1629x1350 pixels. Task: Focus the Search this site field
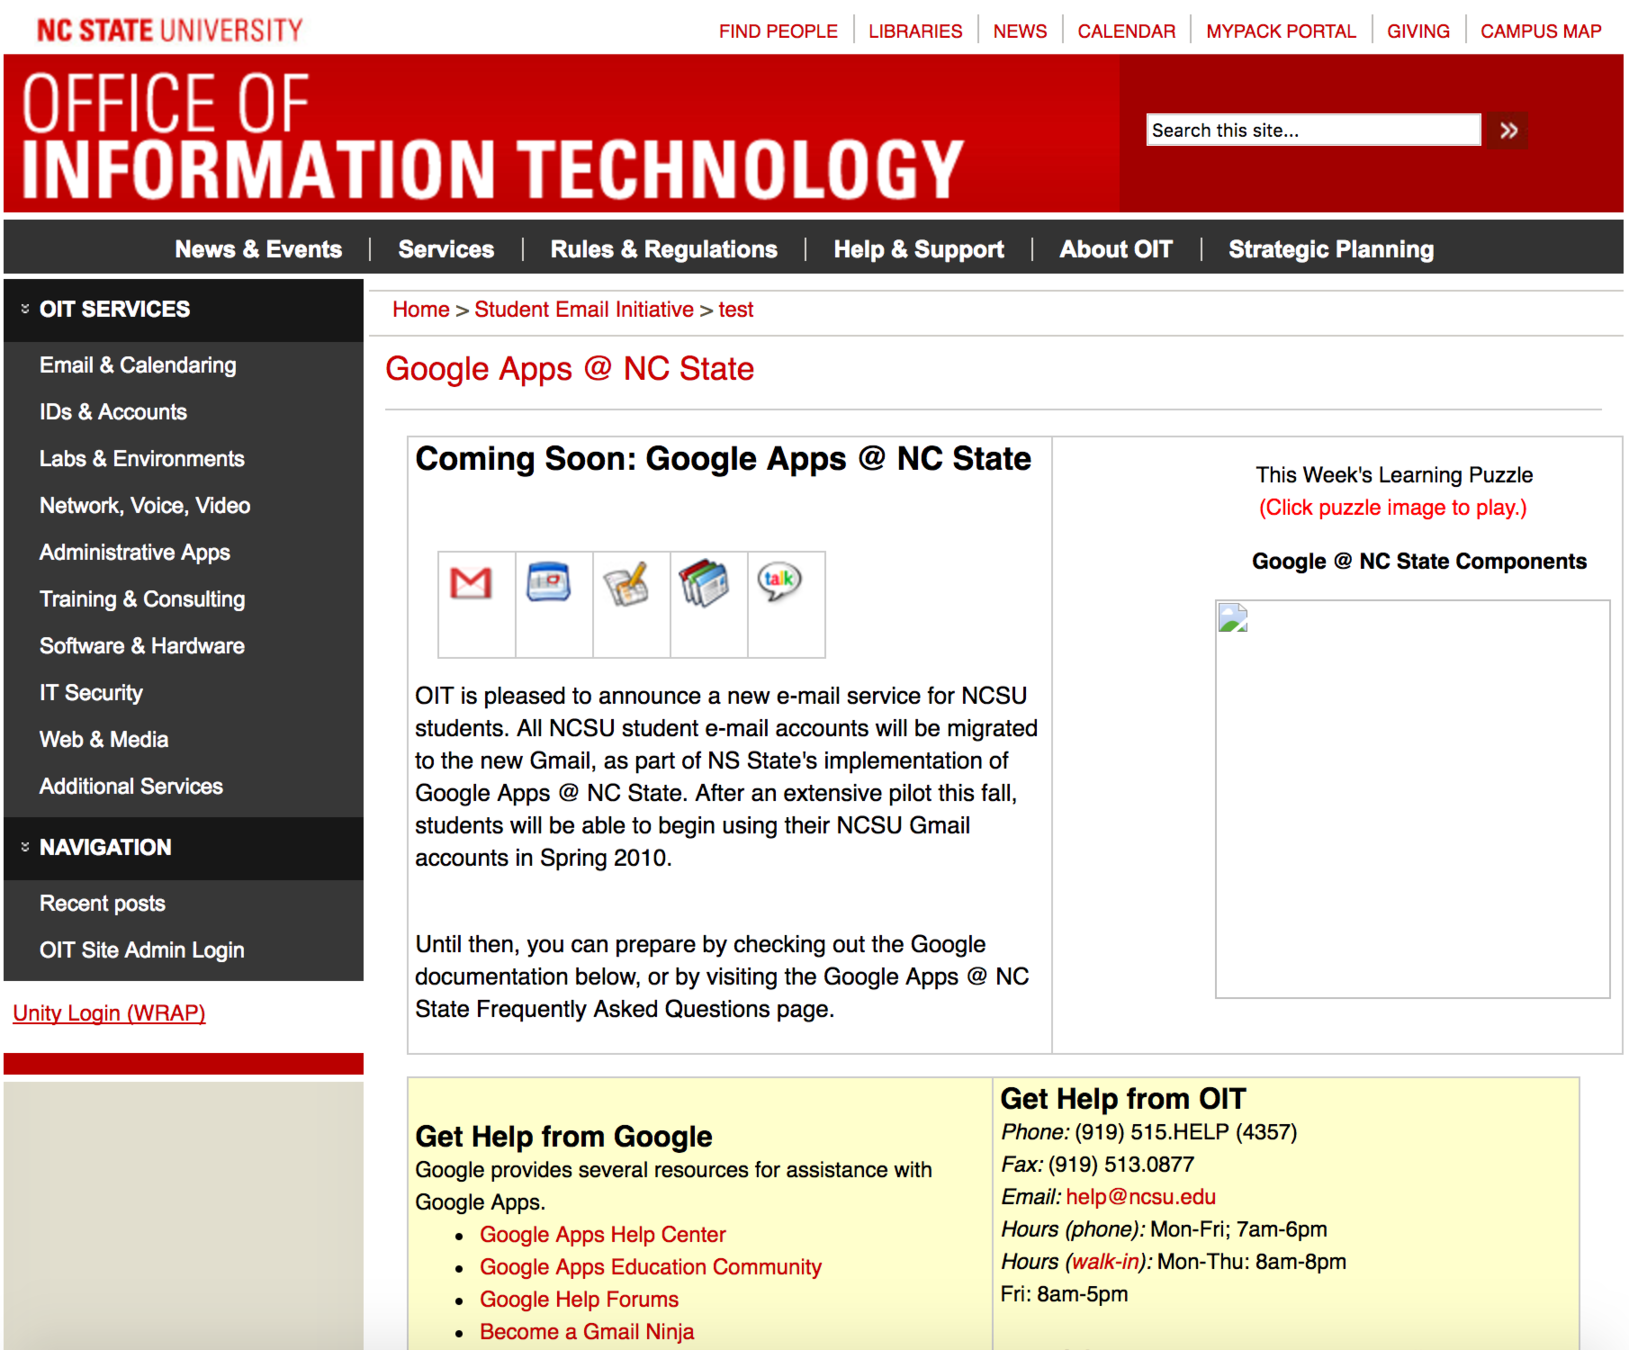(x=1313, y=130)
